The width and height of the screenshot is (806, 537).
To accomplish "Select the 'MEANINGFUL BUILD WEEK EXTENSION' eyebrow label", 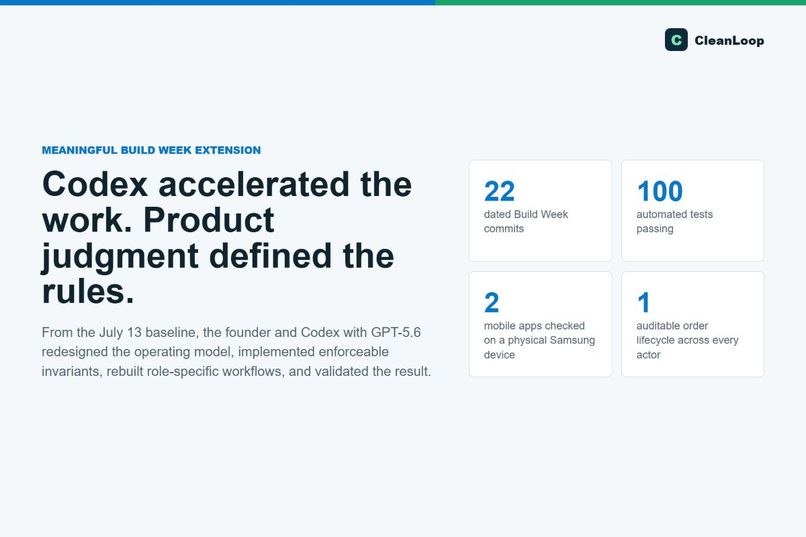I will 151,150.
